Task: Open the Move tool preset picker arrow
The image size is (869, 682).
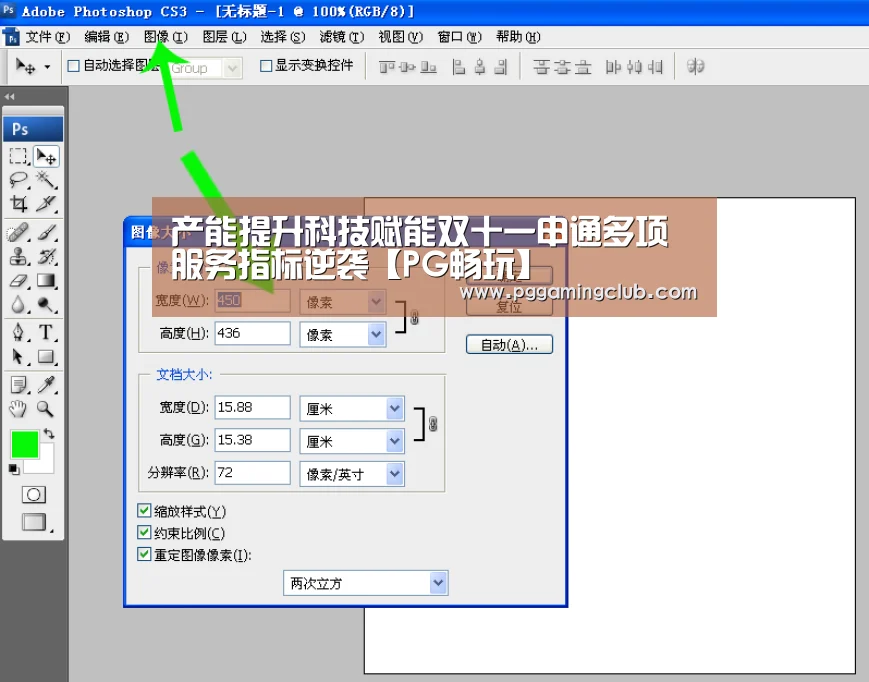Action: pos(47,67)
